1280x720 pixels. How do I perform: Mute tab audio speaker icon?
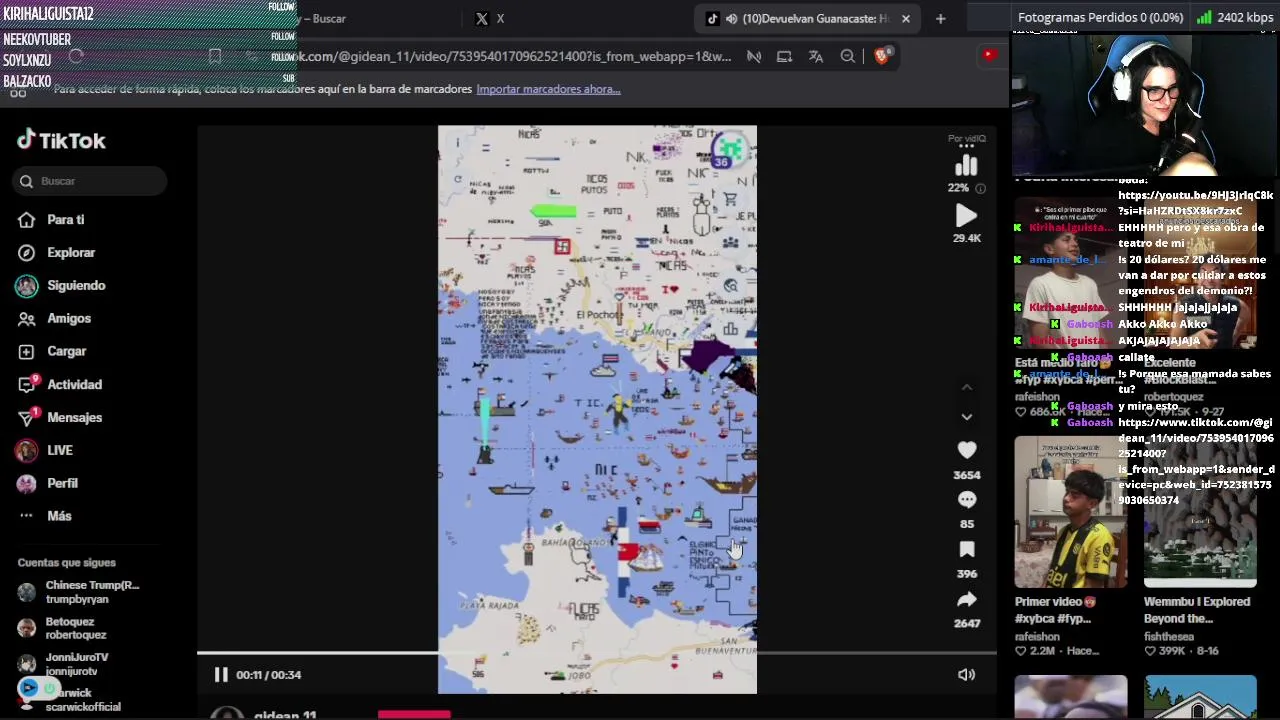pyautogui.click(x=731, y=18)
